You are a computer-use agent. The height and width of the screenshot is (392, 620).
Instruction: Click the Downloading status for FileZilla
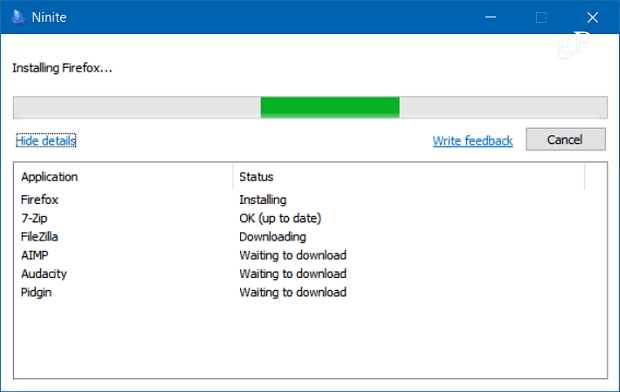[273, 237]
